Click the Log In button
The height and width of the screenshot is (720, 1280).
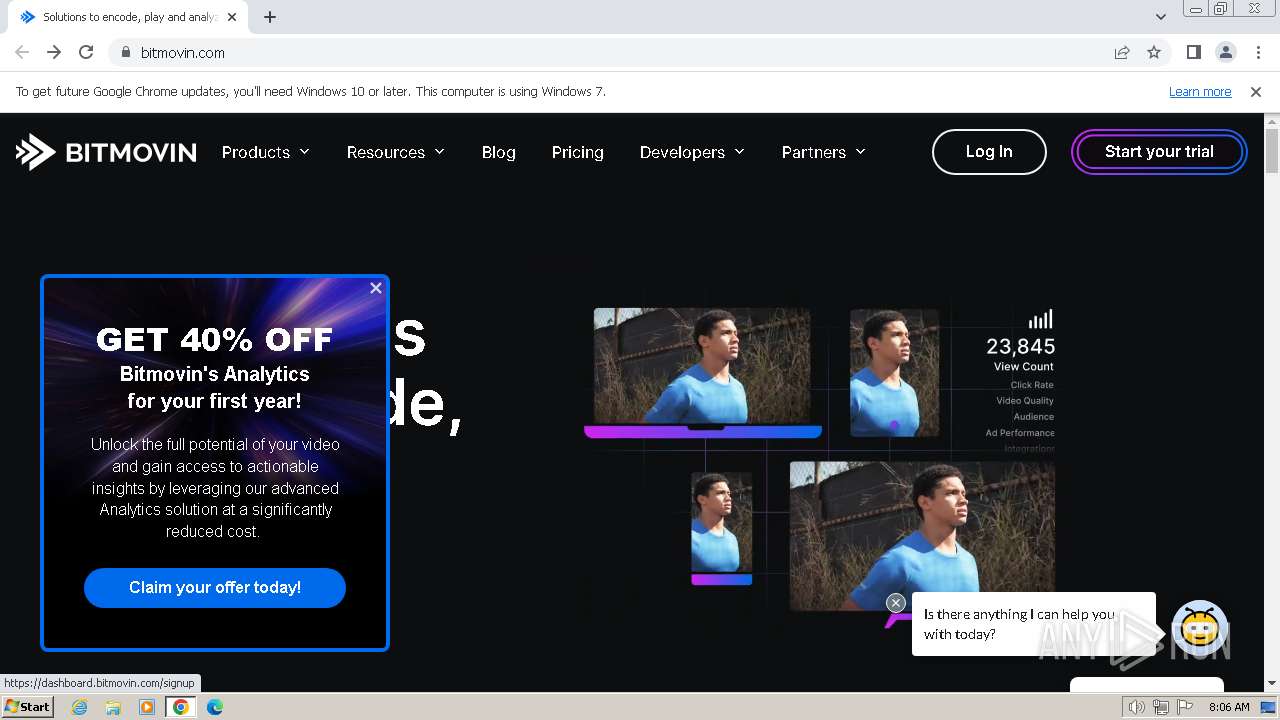(989, 152)
